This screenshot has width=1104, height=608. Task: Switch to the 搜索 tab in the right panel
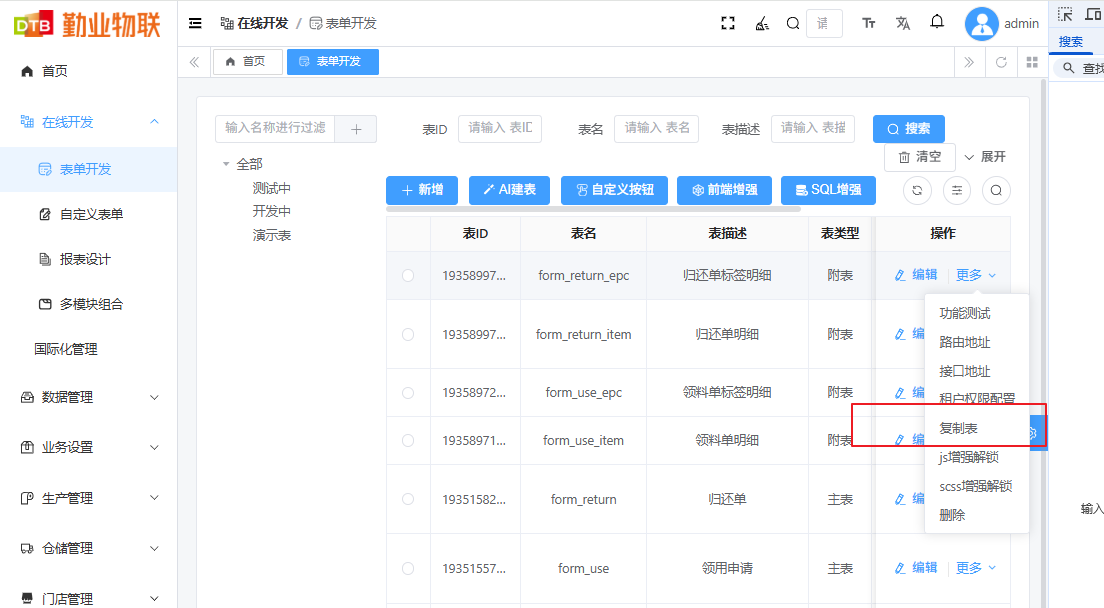pyautogui.click(x=1070, y=42)
